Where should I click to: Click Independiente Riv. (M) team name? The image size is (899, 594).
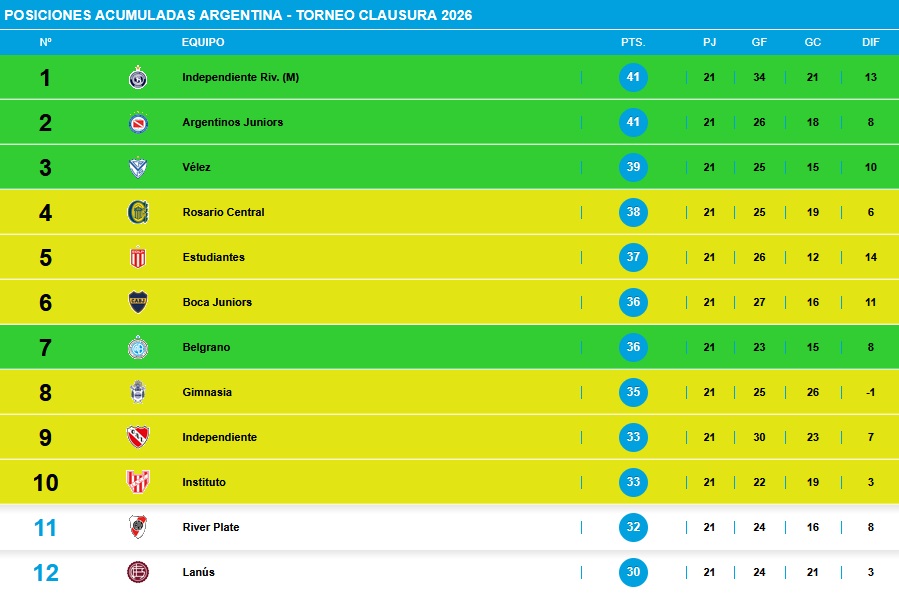tap(241, 77)
